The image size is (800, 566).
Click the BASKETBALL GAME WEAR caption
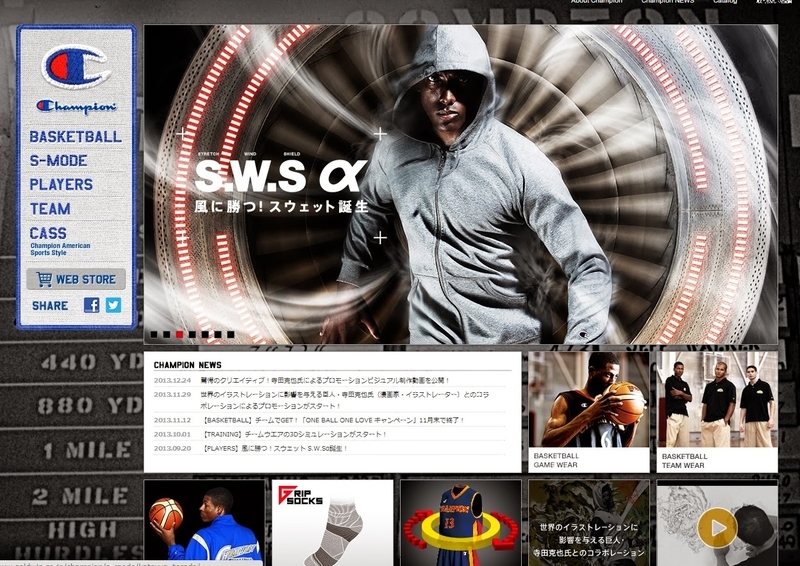(556, 460)
